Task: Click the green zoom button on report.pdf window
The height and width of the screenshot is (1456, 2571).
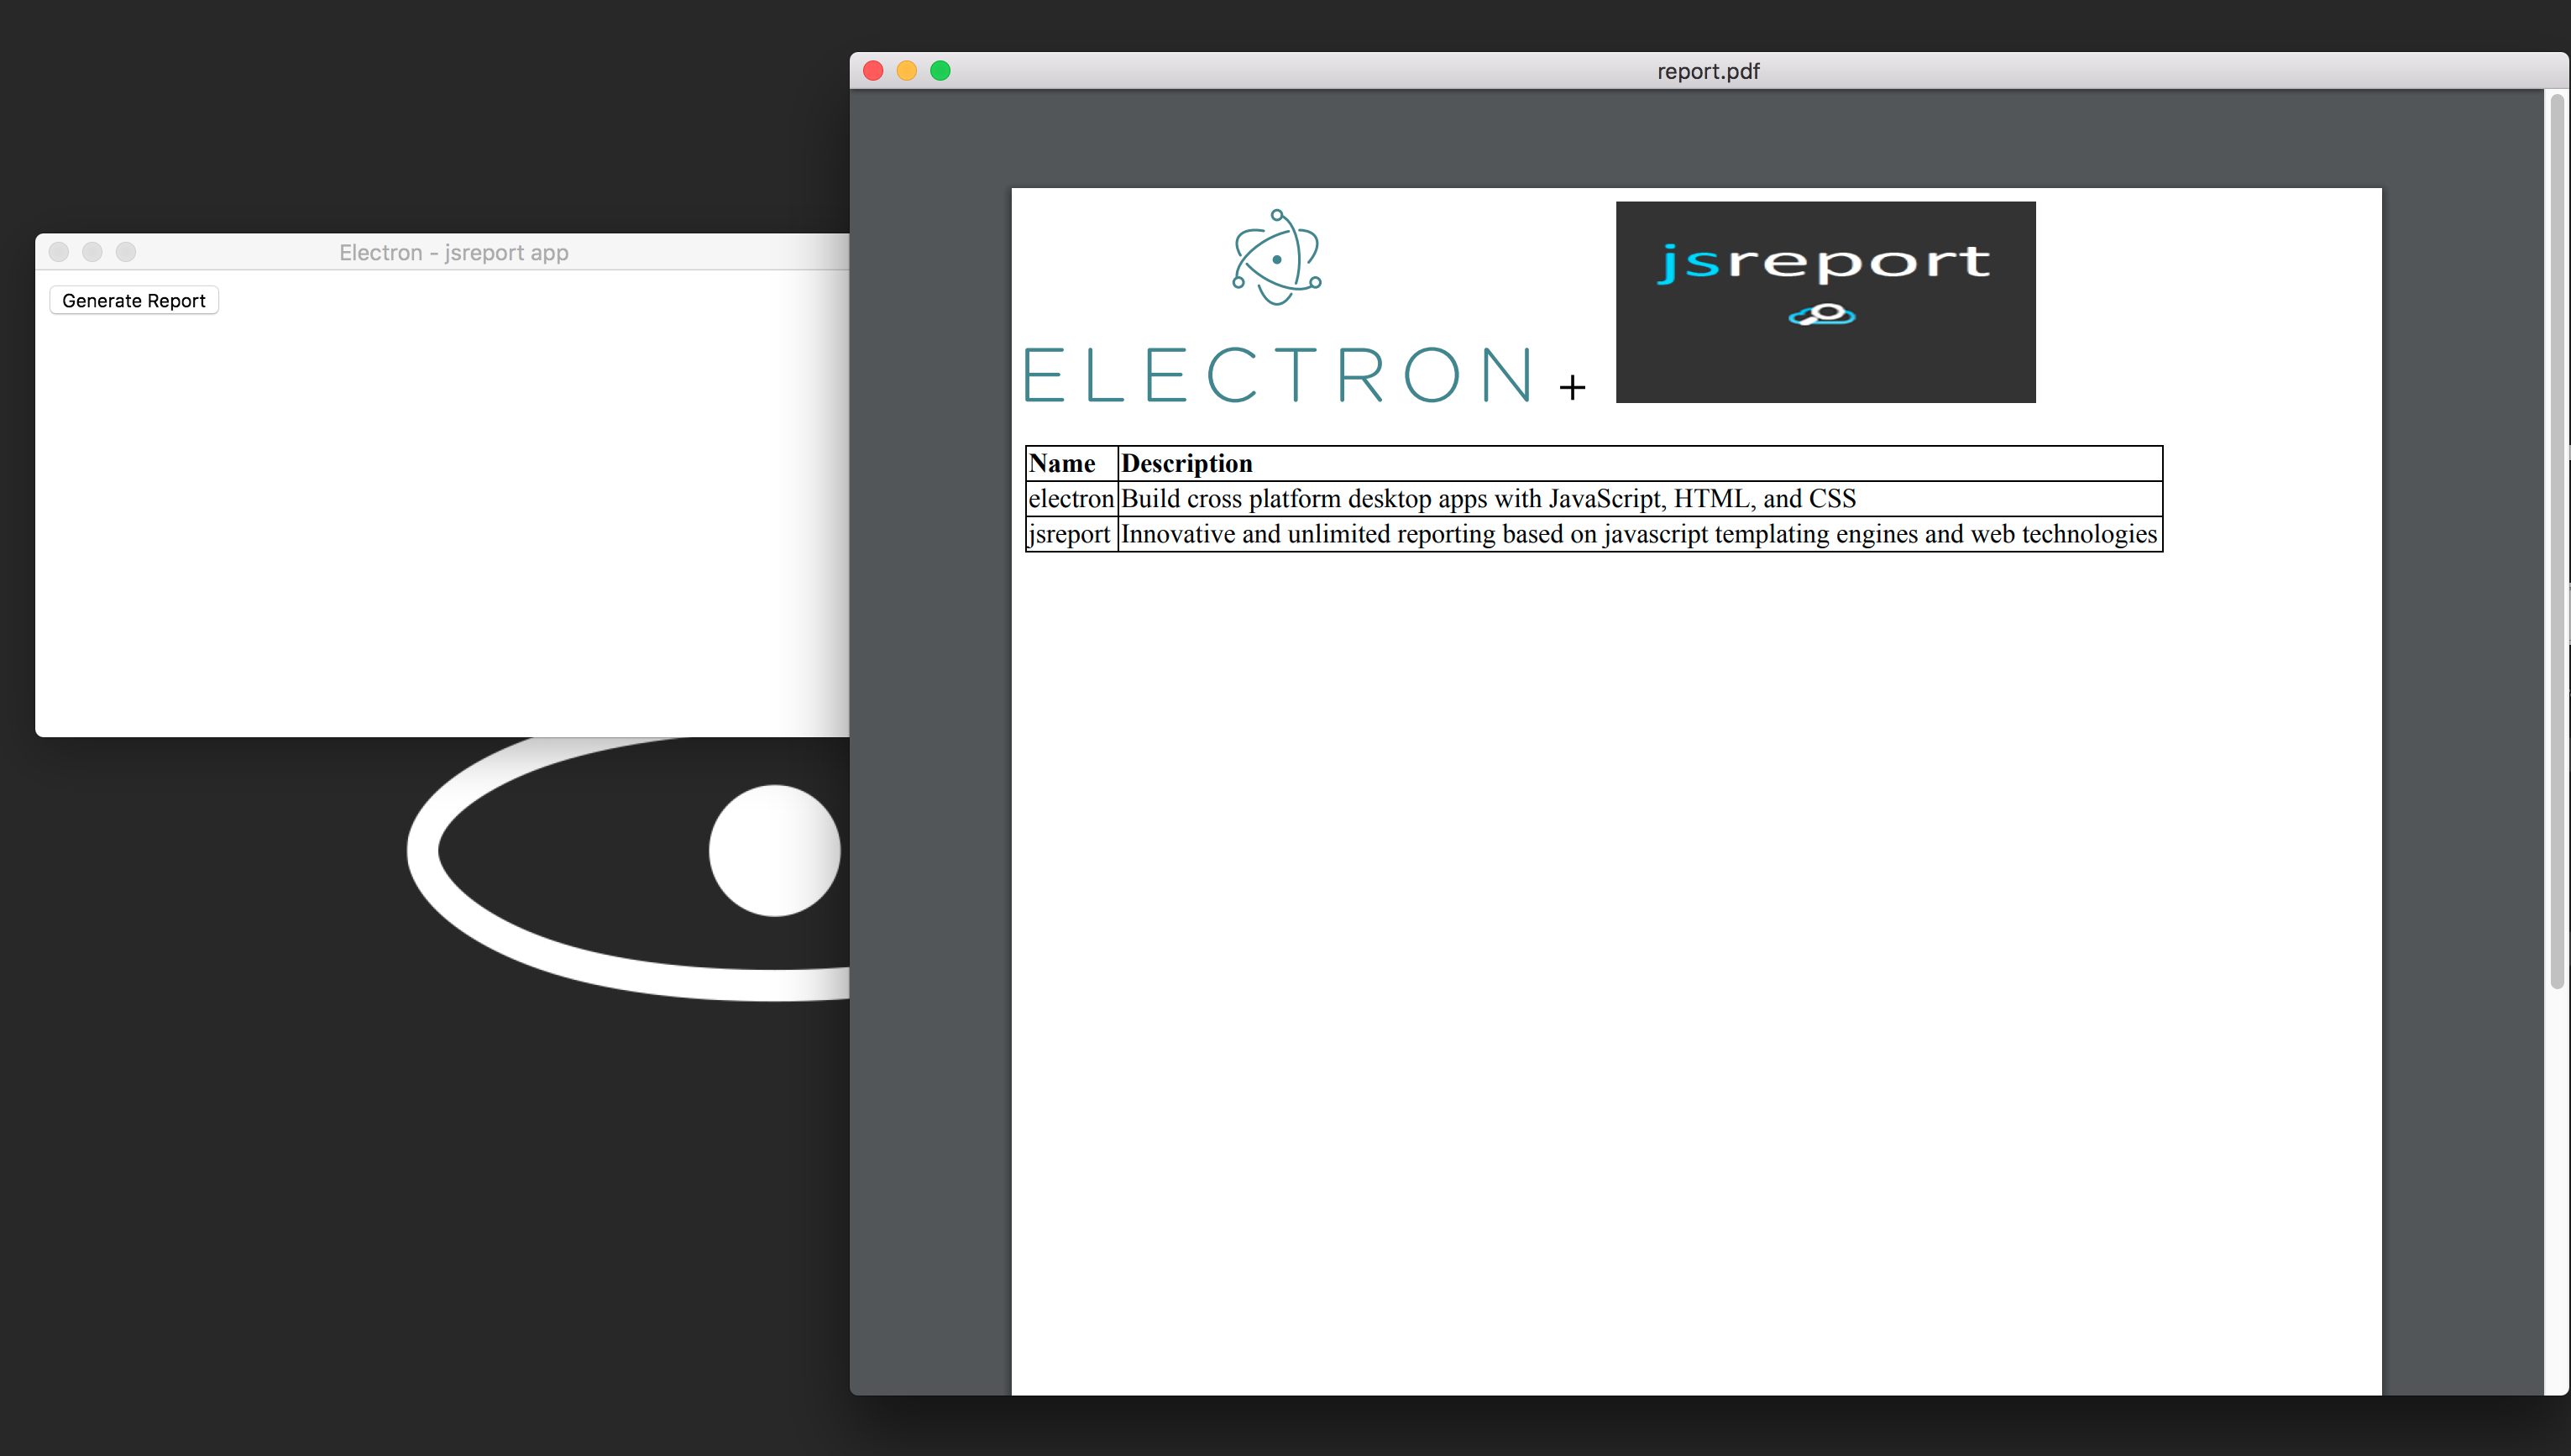Action: [x=940, y=71]
